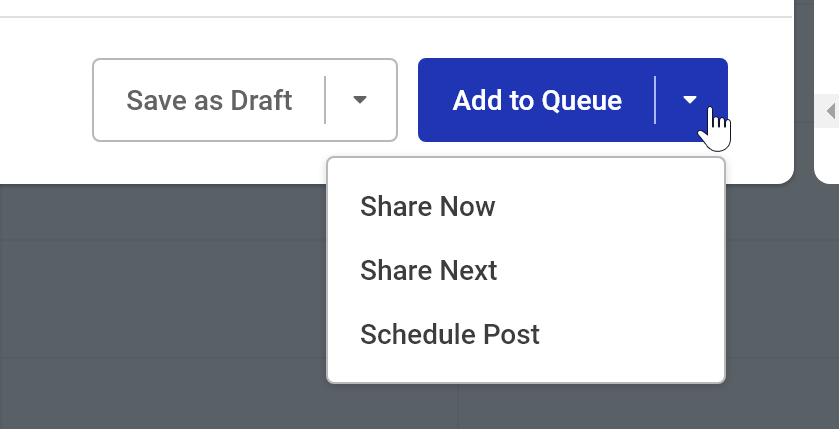Viewport: 839px width, 429px height.
Task: Queue the post using the blue button
Action: [537, 100]
